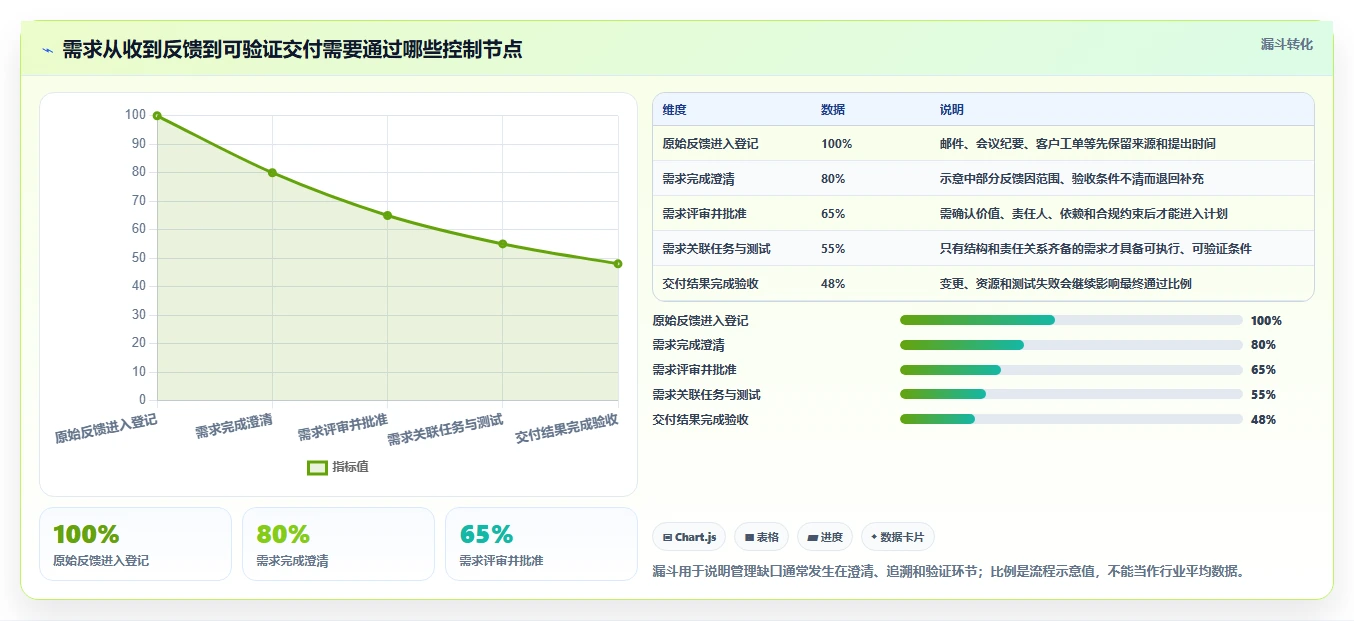Open the 80% 需求完成澄清 card
The height and width of the screenshot is (621, 1354).
[338, 544]
